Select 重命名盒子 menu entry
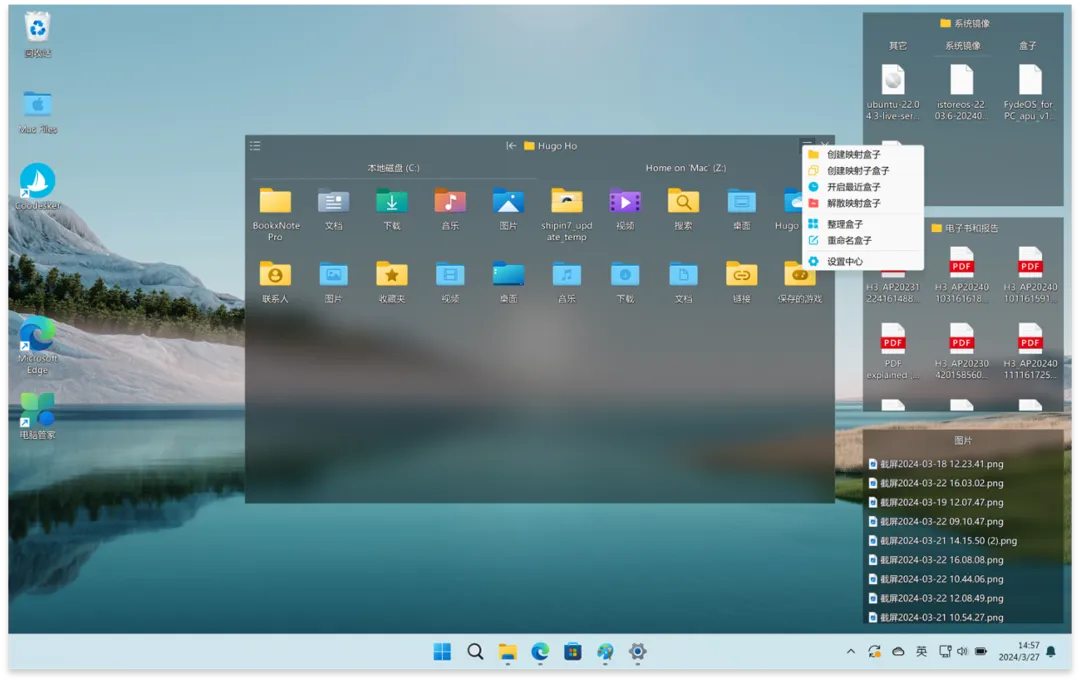The width and height of the screenshot is (1080, 683). click(x=849, y=241)
